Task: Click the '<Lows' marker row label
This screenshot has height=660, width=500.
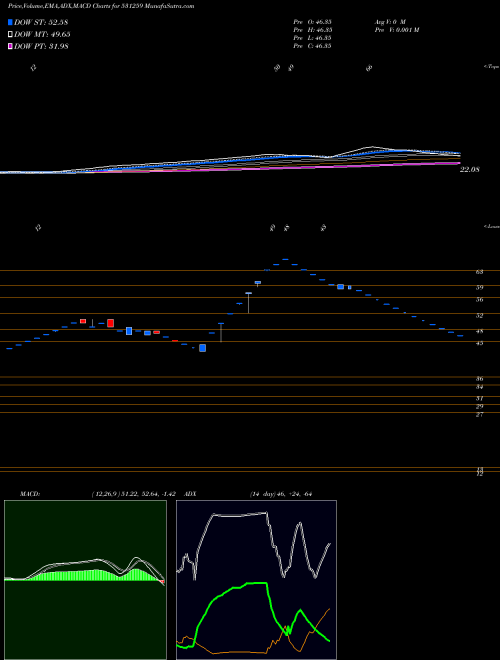Action: click(492, 226)
